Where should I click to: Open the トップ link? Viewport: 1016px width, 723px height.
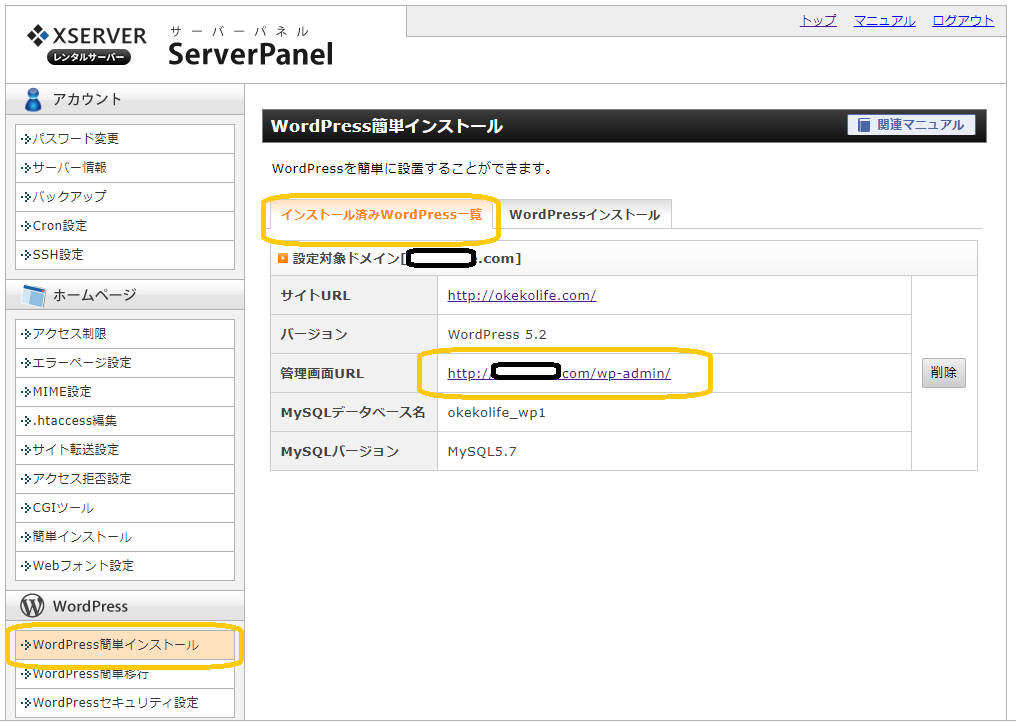pyautogui.click(x=818, y=21)
